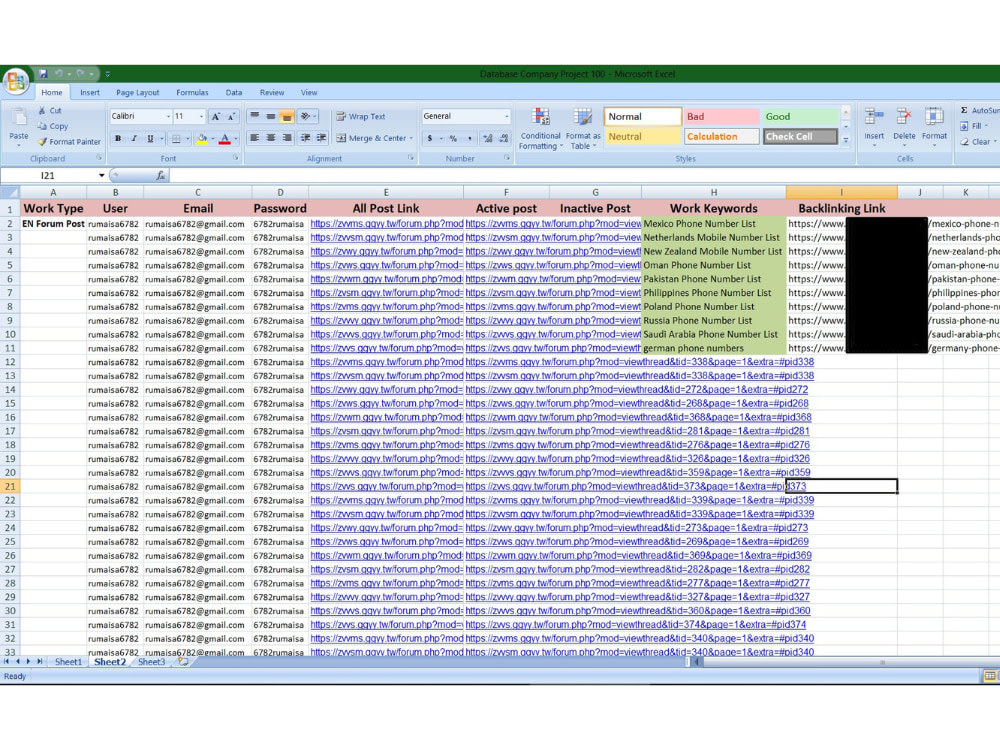Open the font size dropdown showing 11

(x=202, y=116)
